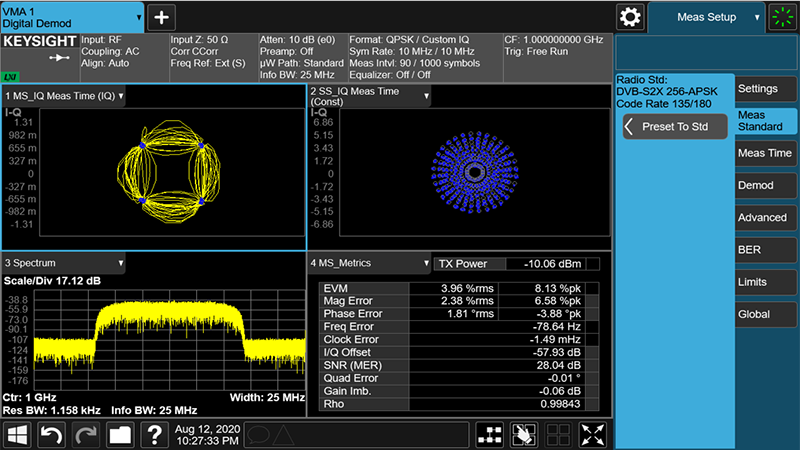Open help with the question mark icon
Viewport: 800px width, 450px height.
coord(154,434)
